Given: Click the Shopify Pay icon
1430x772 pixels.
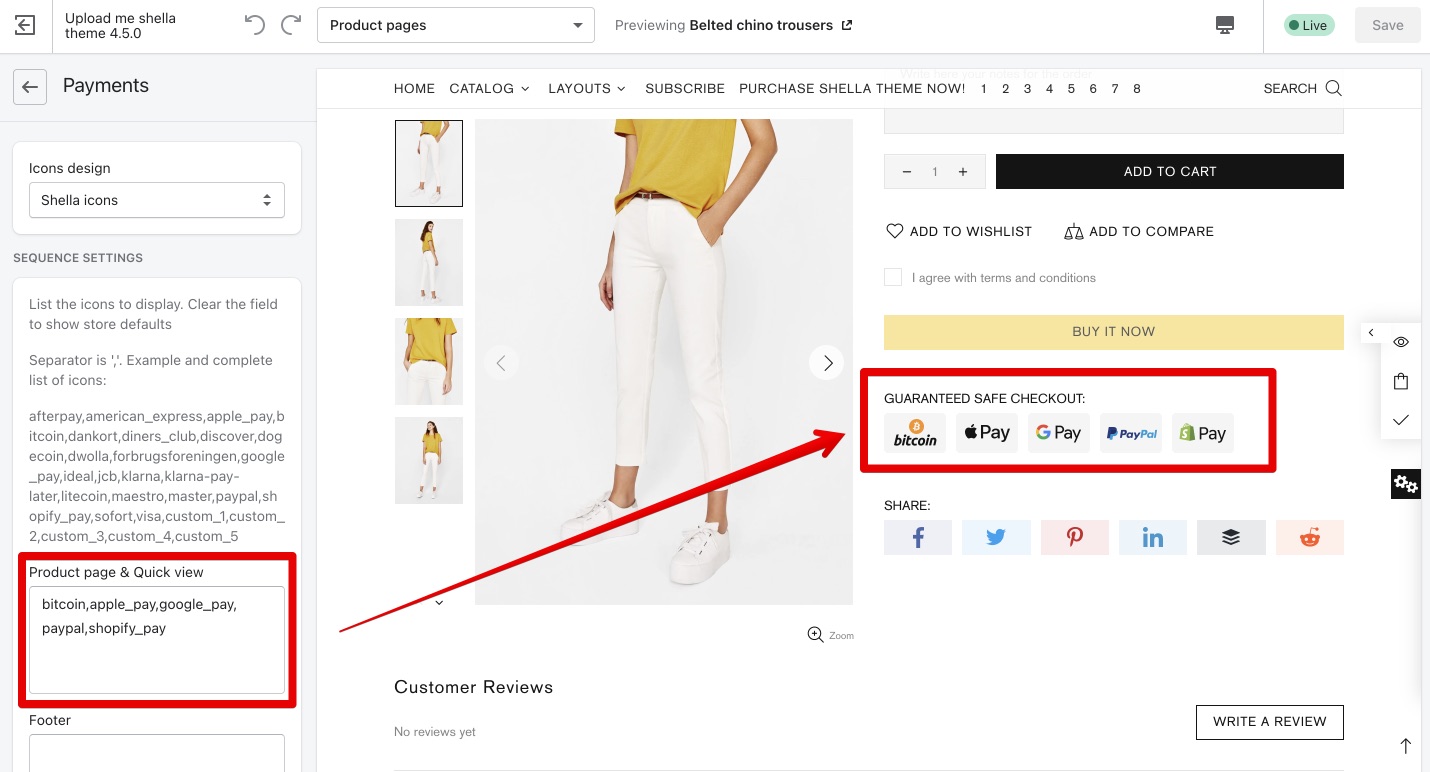Looking at the screenshot, I should [1203, 433].
